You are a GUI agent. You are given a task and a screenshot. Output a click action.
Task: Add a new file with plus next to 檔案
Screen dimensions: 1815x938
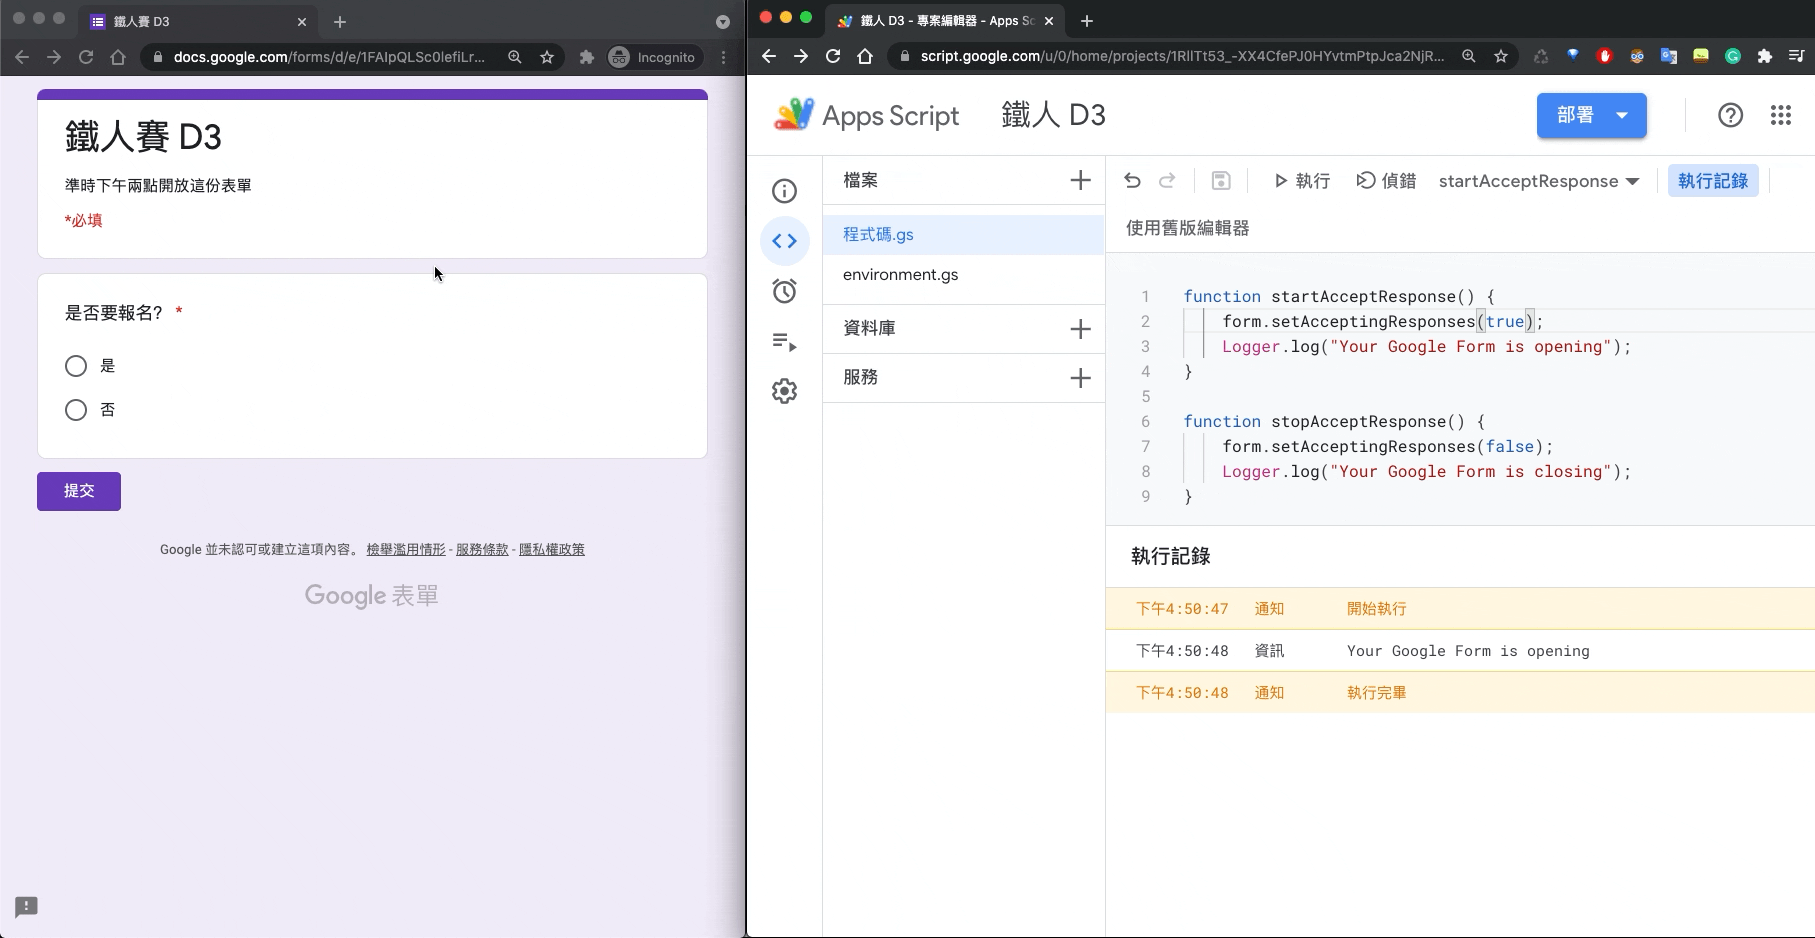coord(1080,180)
